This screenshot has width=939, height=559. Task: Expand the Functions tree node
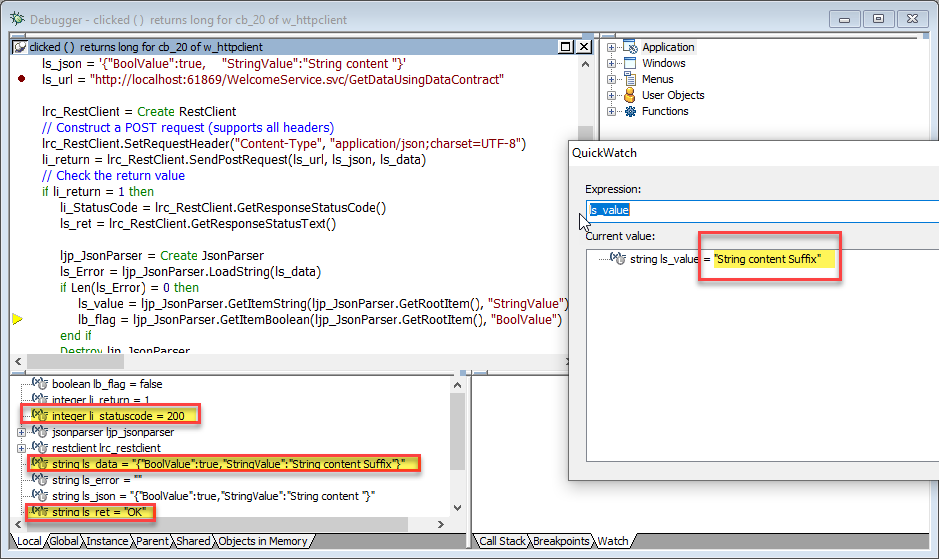pyautogui.click(x=611, y=111)
